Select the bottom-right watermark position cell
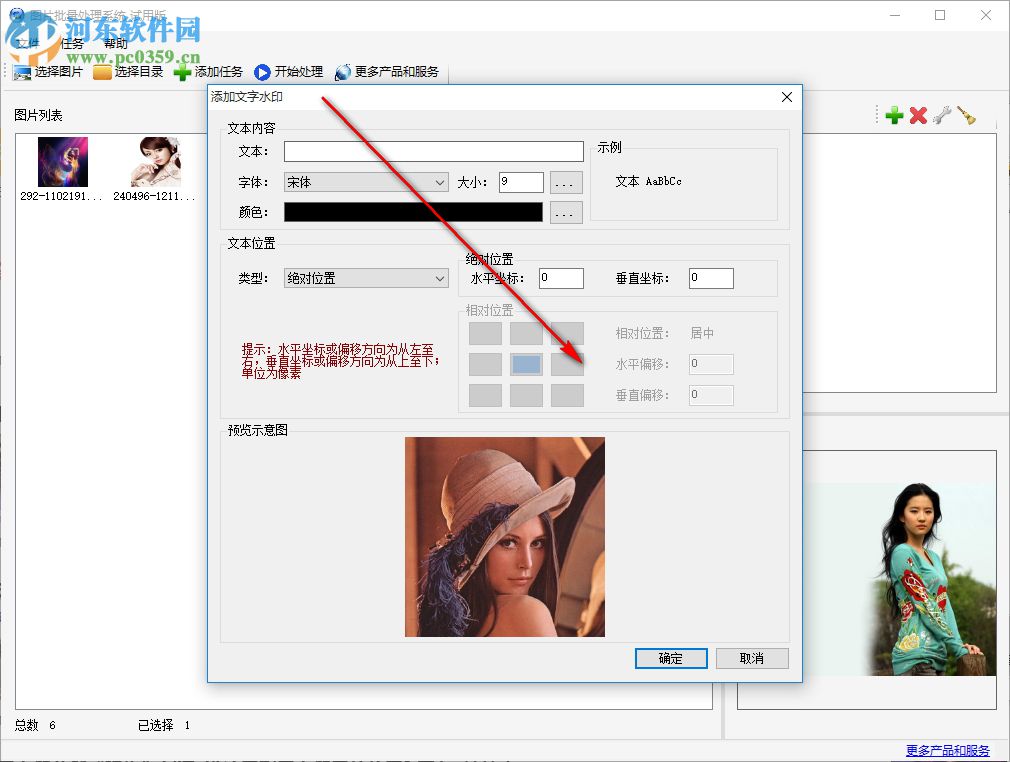 pyautogui.click(x=566, y=395)
